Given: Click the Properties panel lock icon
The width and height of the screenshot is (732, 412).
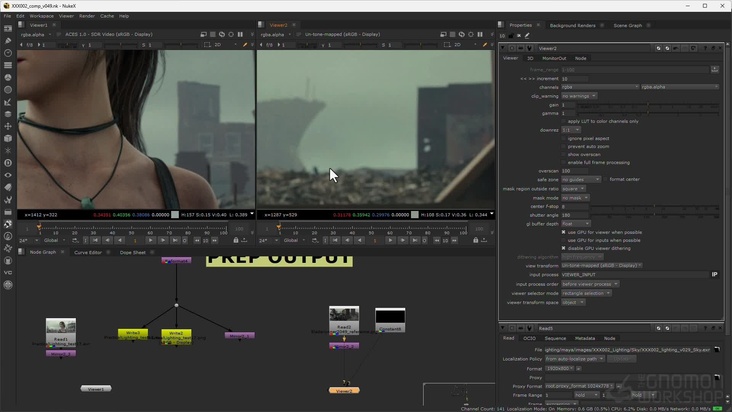Looking at the screenshot, I should pyautogui.click(x=511, y=35).
